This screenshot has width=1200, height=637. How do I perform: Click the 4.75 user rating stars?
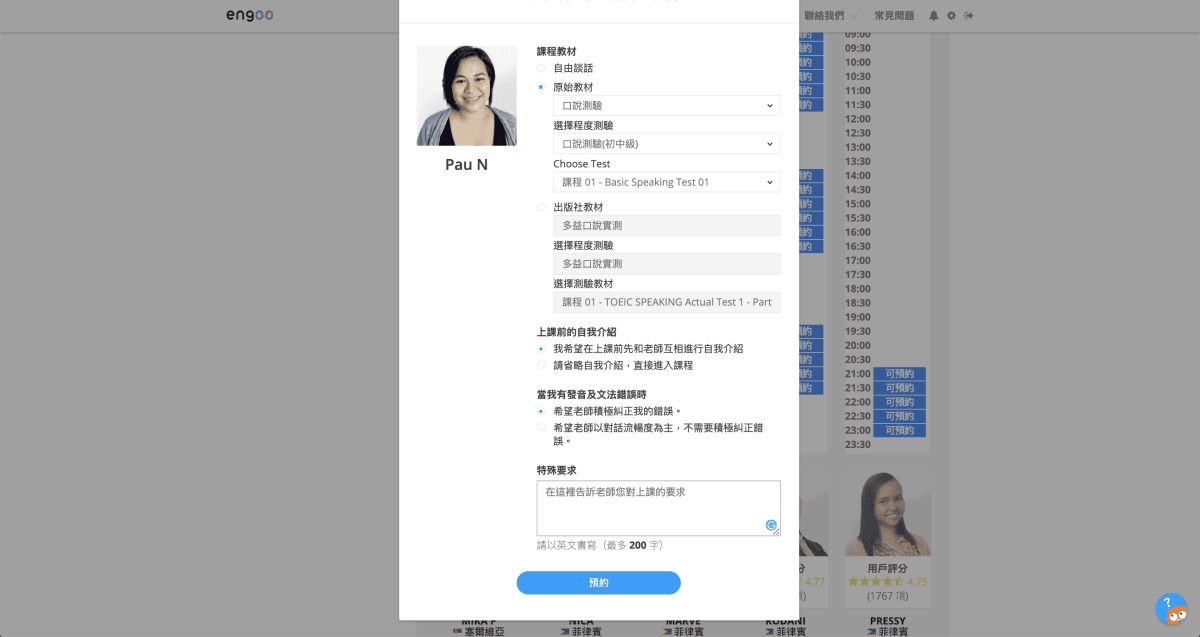pos(877,581)
